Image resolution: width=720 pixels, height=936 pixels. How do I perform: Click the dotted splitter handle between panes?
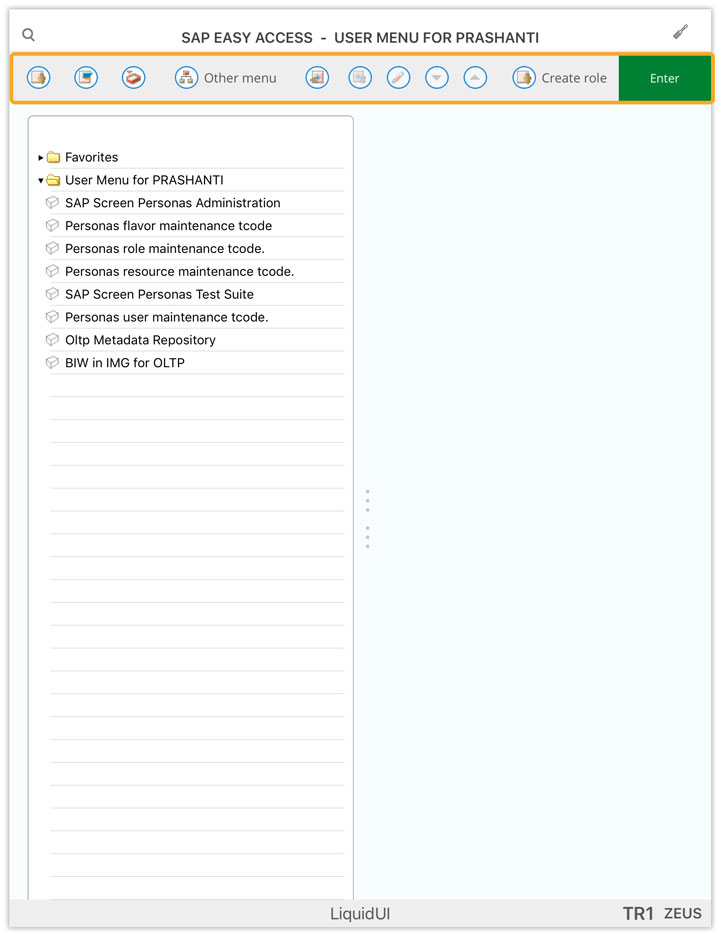tap(368, 519)
